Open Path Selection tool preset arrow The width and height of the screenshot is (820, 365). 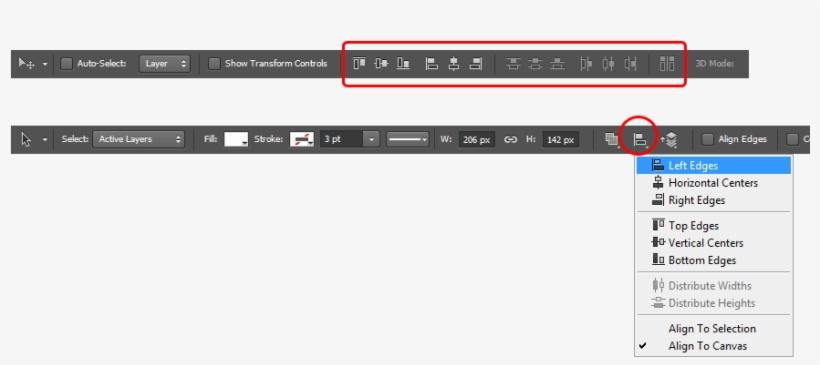click(x=45, y=140)
